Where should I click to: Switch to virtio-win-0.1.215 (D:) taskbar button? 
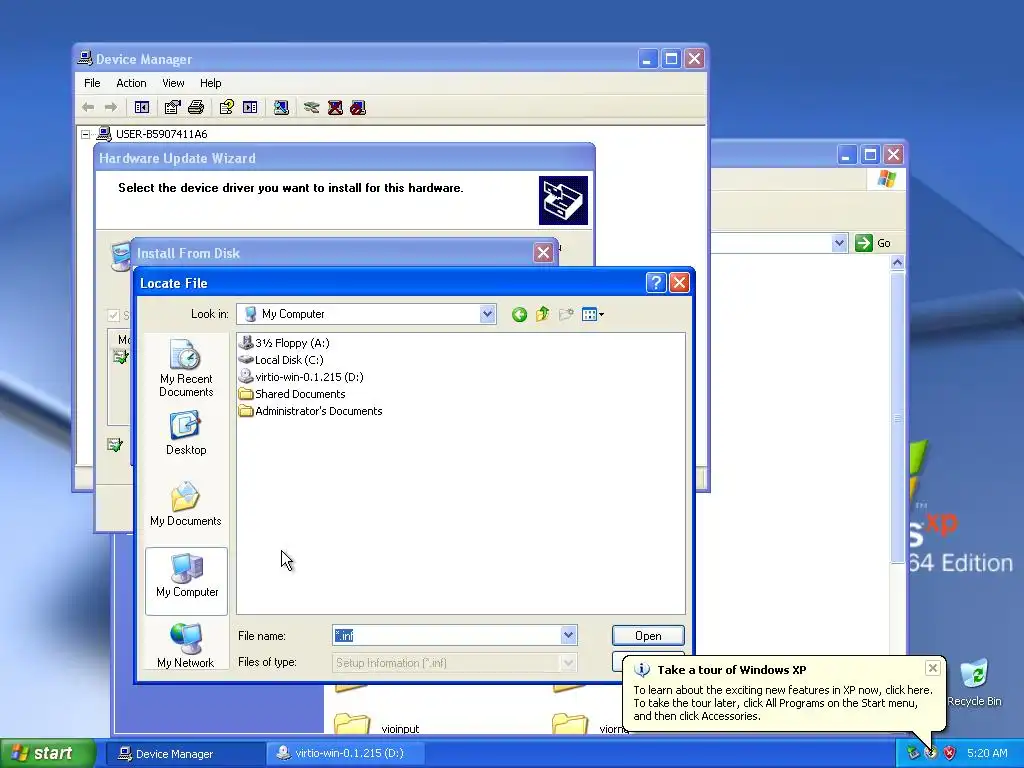click(346, 753)
